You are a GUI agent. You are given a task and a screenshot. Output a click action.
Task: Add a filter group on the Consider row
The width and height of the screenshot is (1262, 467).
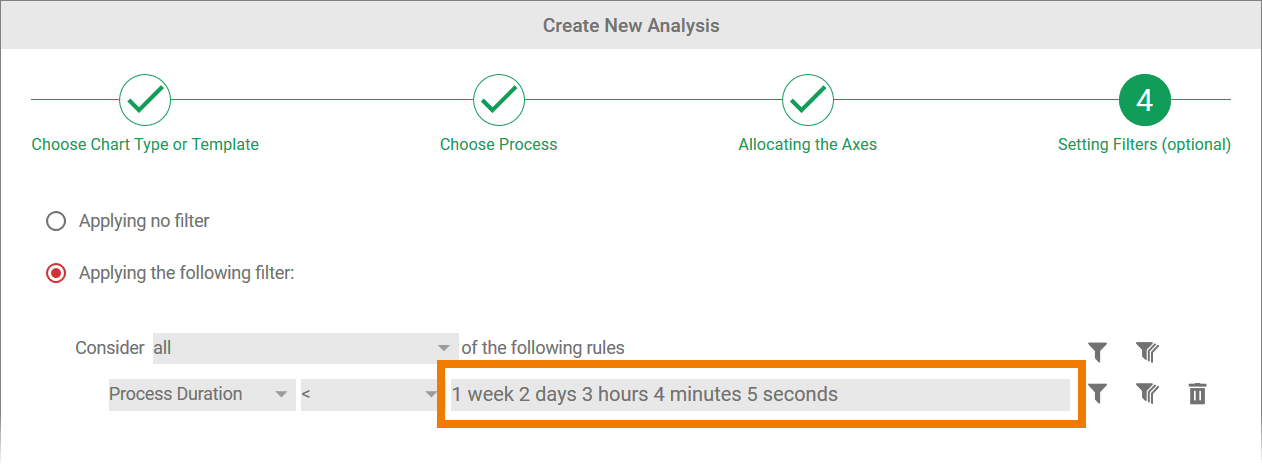click(1147, 351)
